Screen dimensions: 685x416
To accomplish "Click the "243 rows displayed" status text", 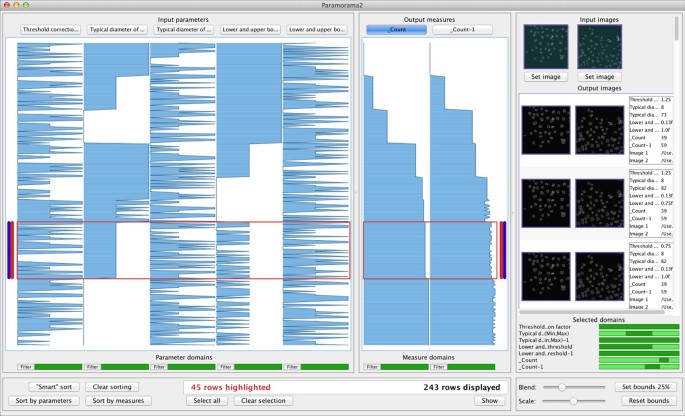I will 462,387.
